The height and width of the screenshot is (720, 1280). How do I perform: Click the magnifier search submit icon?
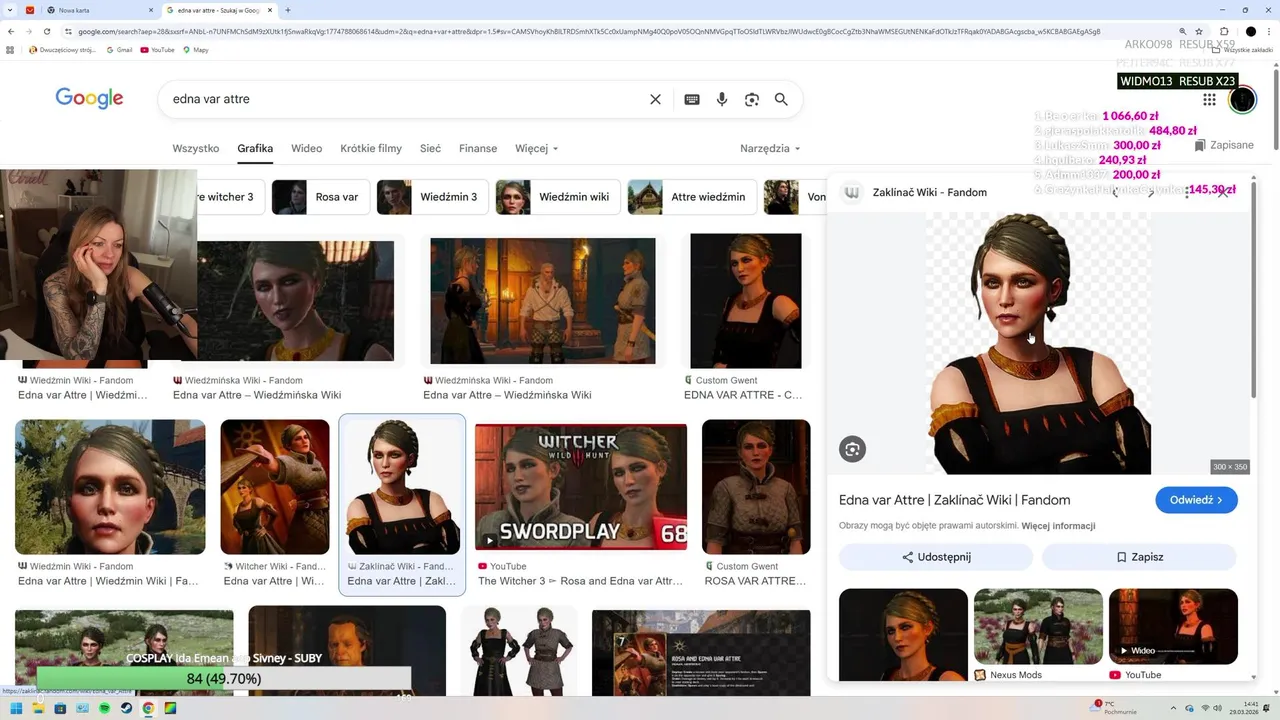pyautogui.click(x=781, y=99)
